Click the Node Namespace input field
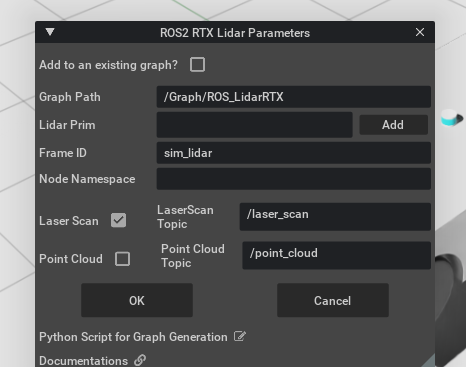466x367 pixels. (294, 179)
